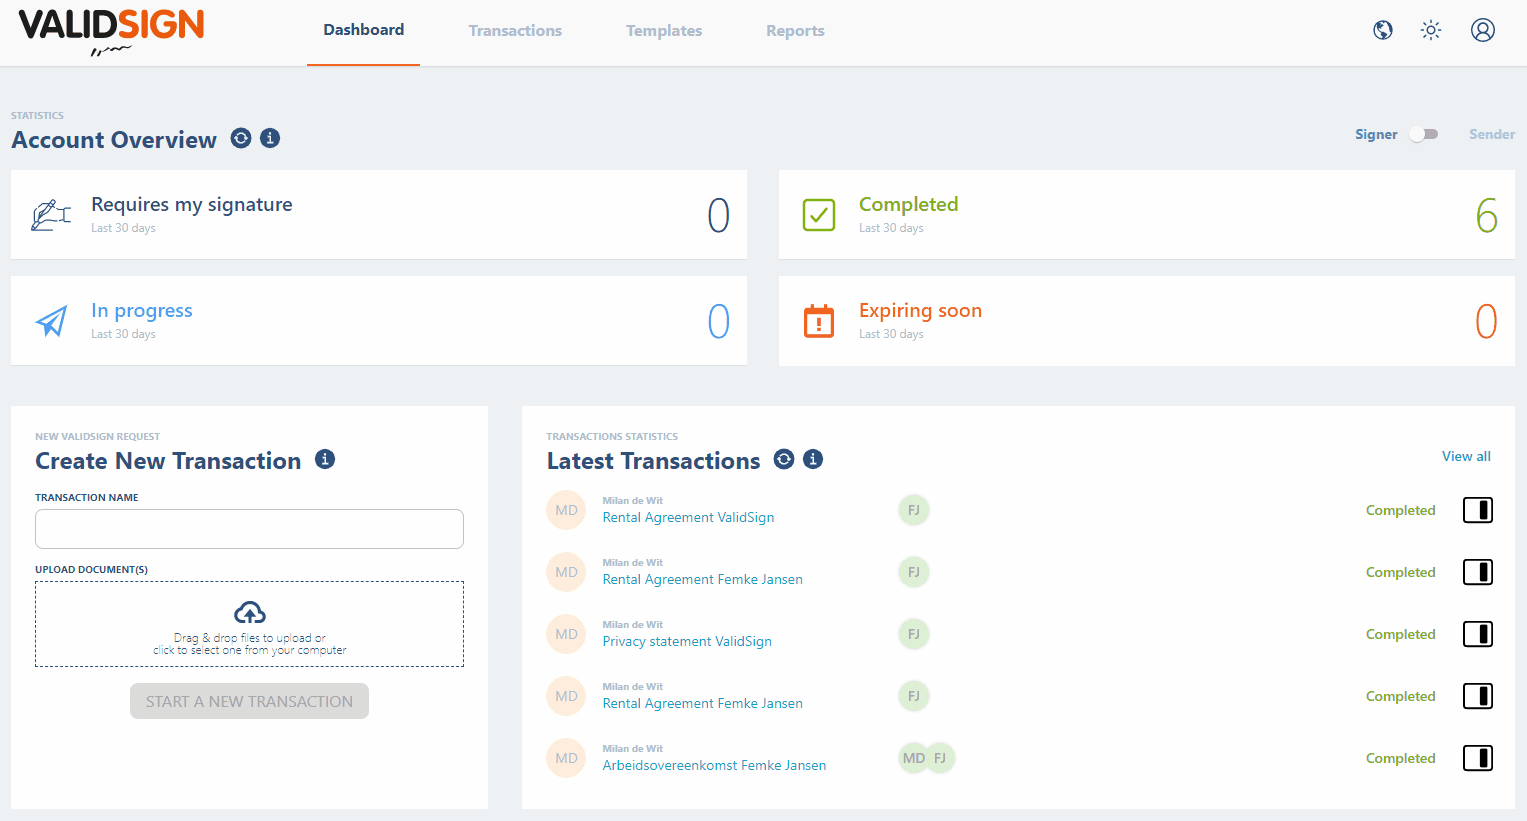Select the Sender view label
1527x821 pixels.
pos(1492,134)
